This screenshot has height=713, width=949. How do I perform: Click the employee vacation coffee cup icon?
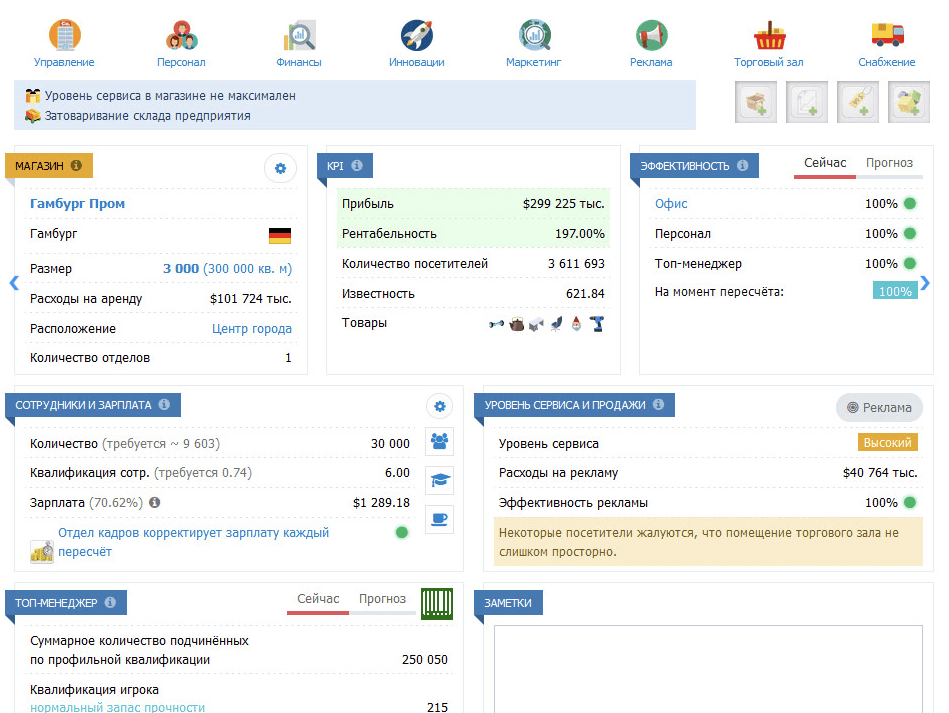(x=439, y=519)
